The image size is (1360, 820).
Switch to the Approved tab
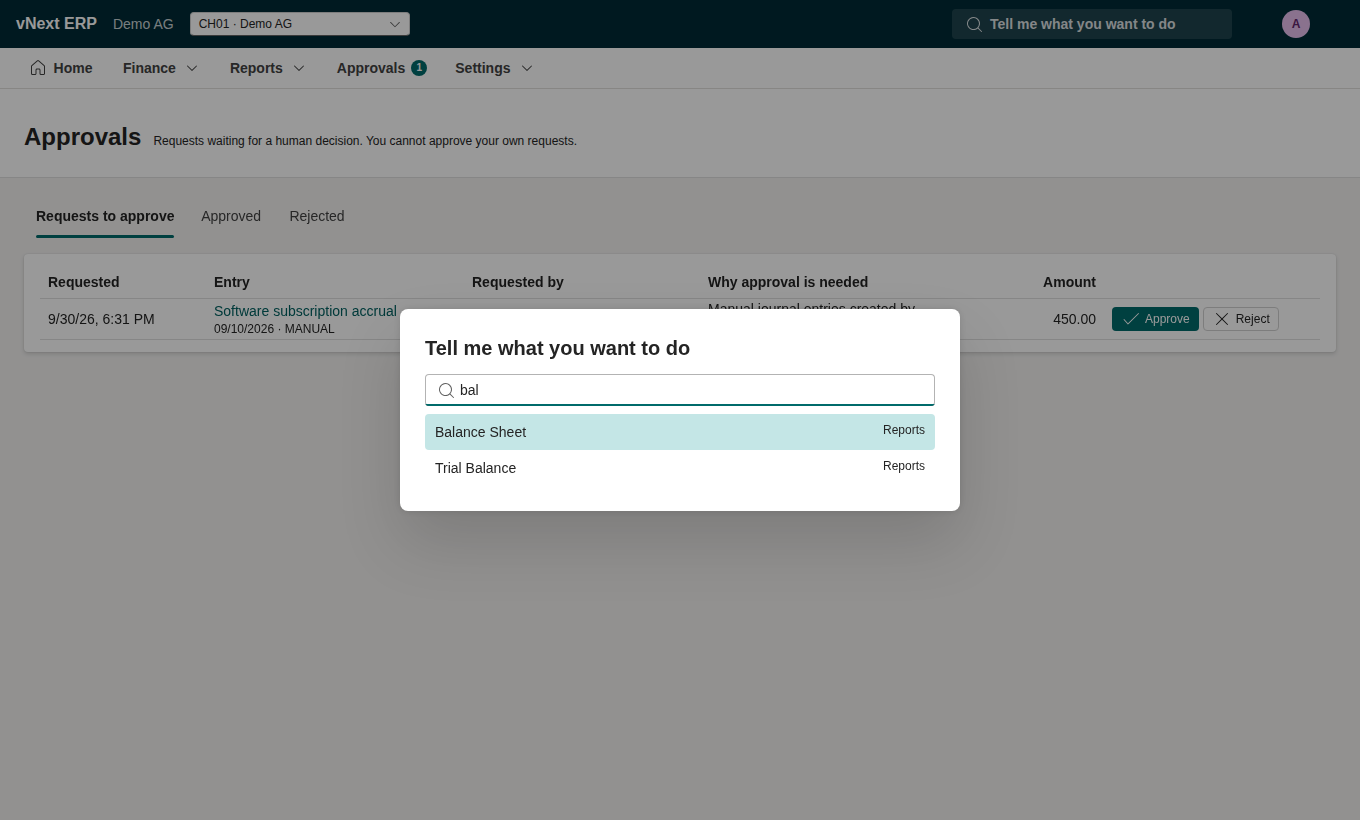tap(231, 216)
